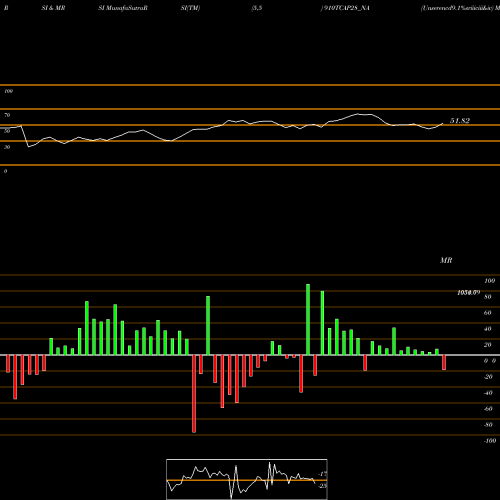Click the MR axis label -60

tap(488, 409)
